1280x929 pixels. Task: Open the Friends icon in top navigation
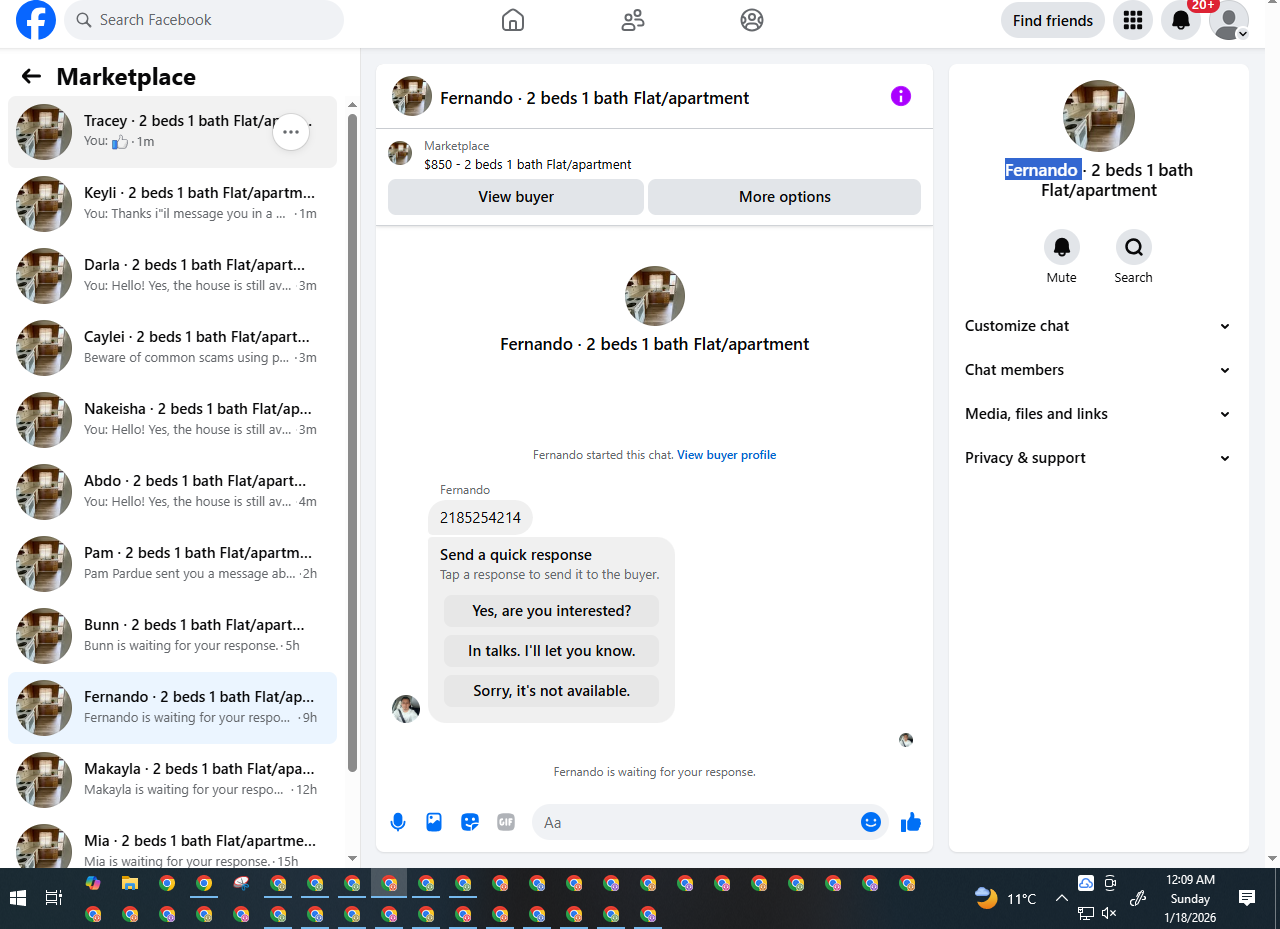(632, 20)
